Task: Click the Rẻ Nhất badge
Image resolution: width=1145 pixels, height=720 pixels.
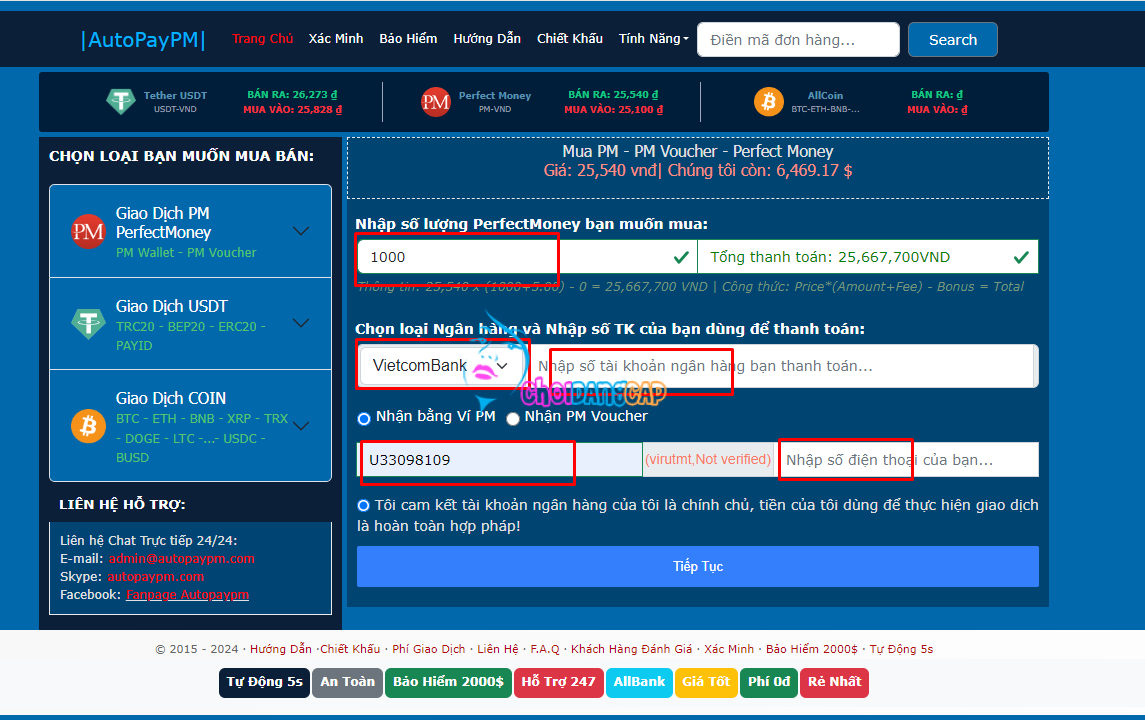Action: (835, 683)
